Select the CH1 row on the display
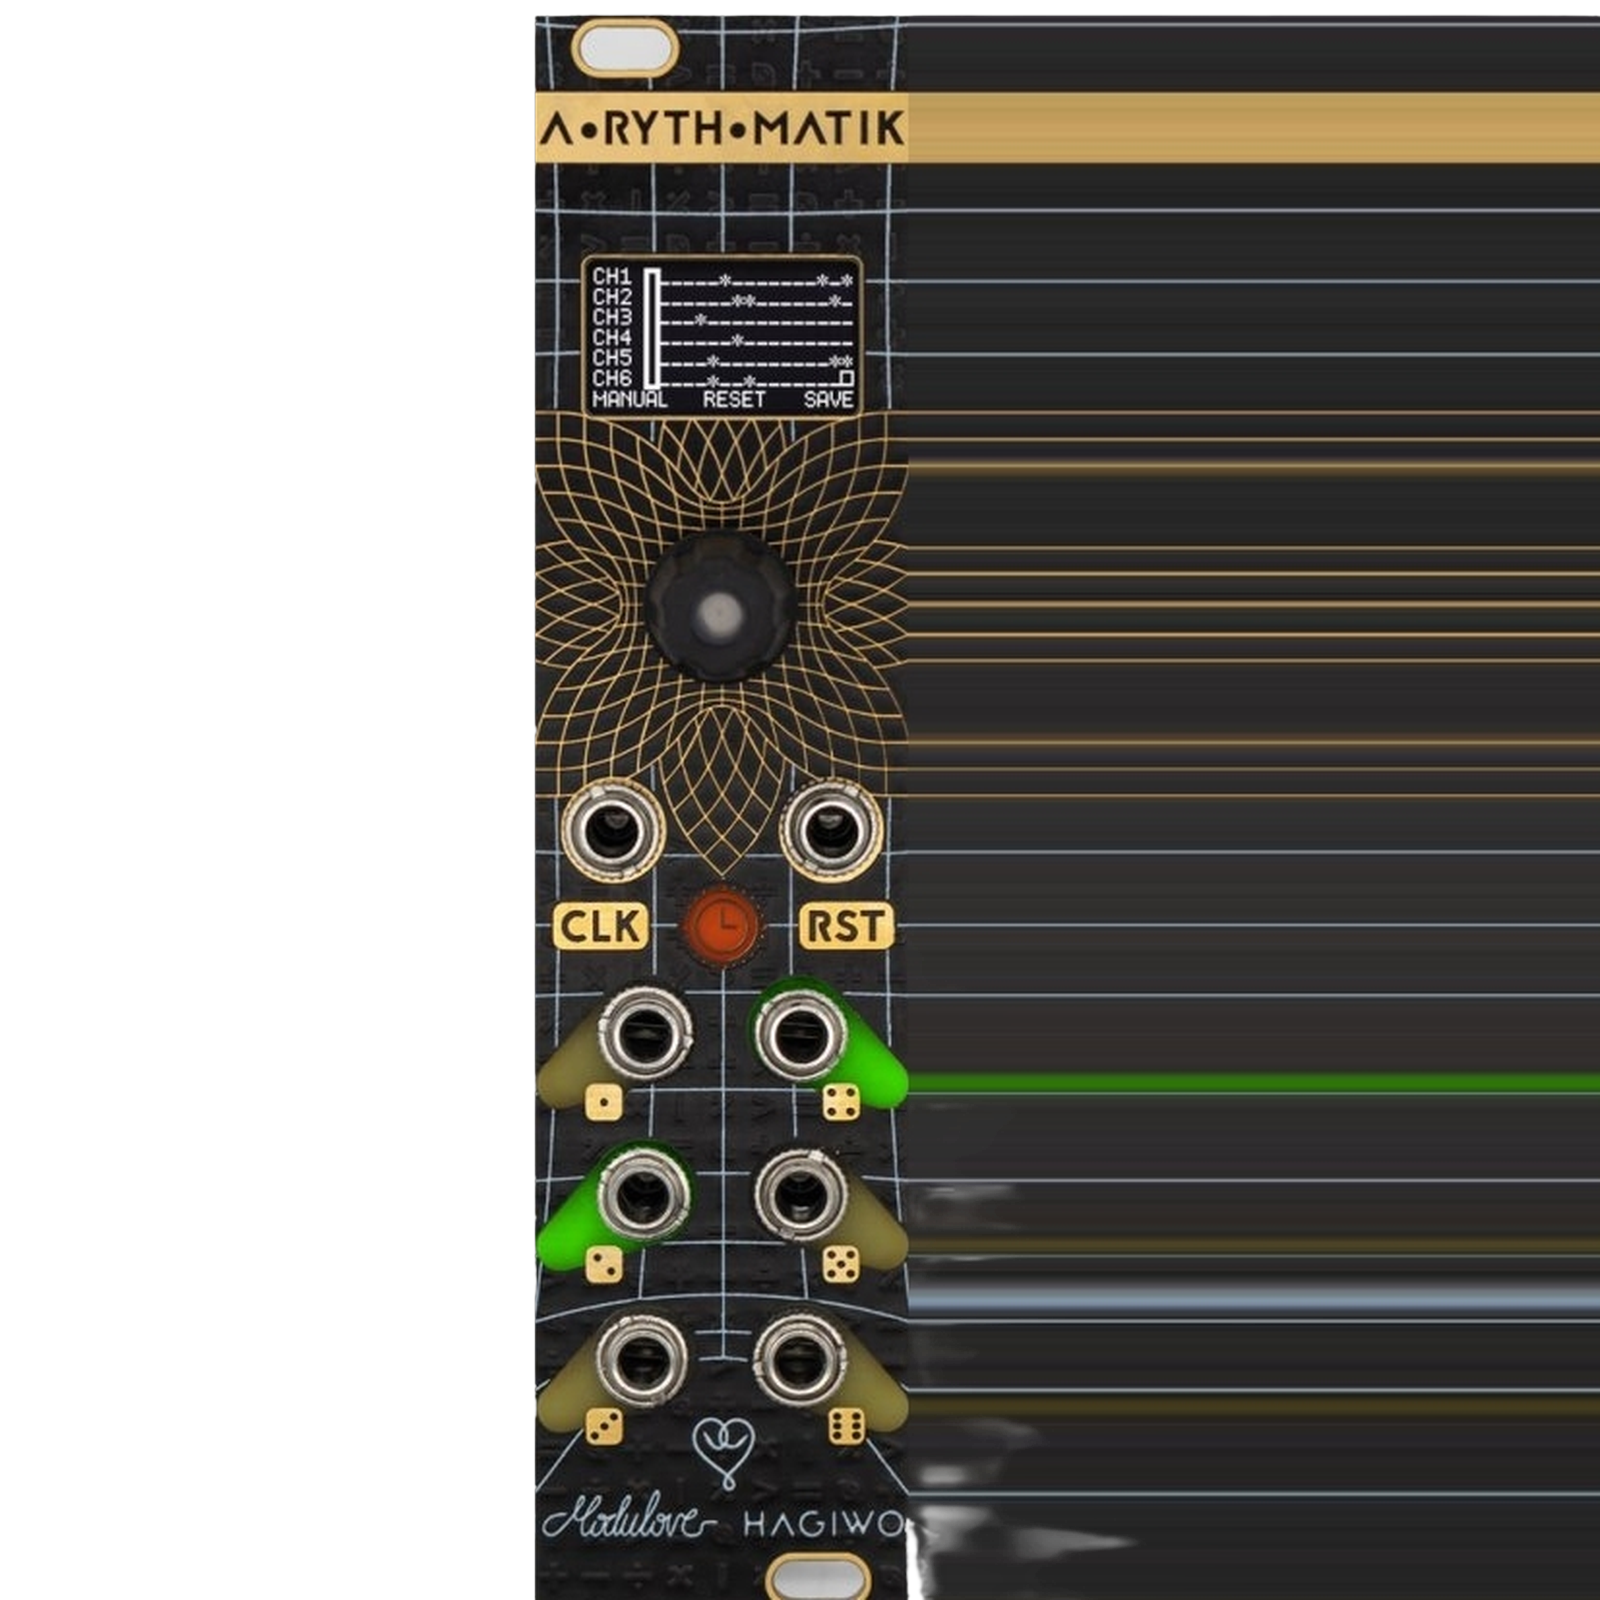 tap(722, 277)
